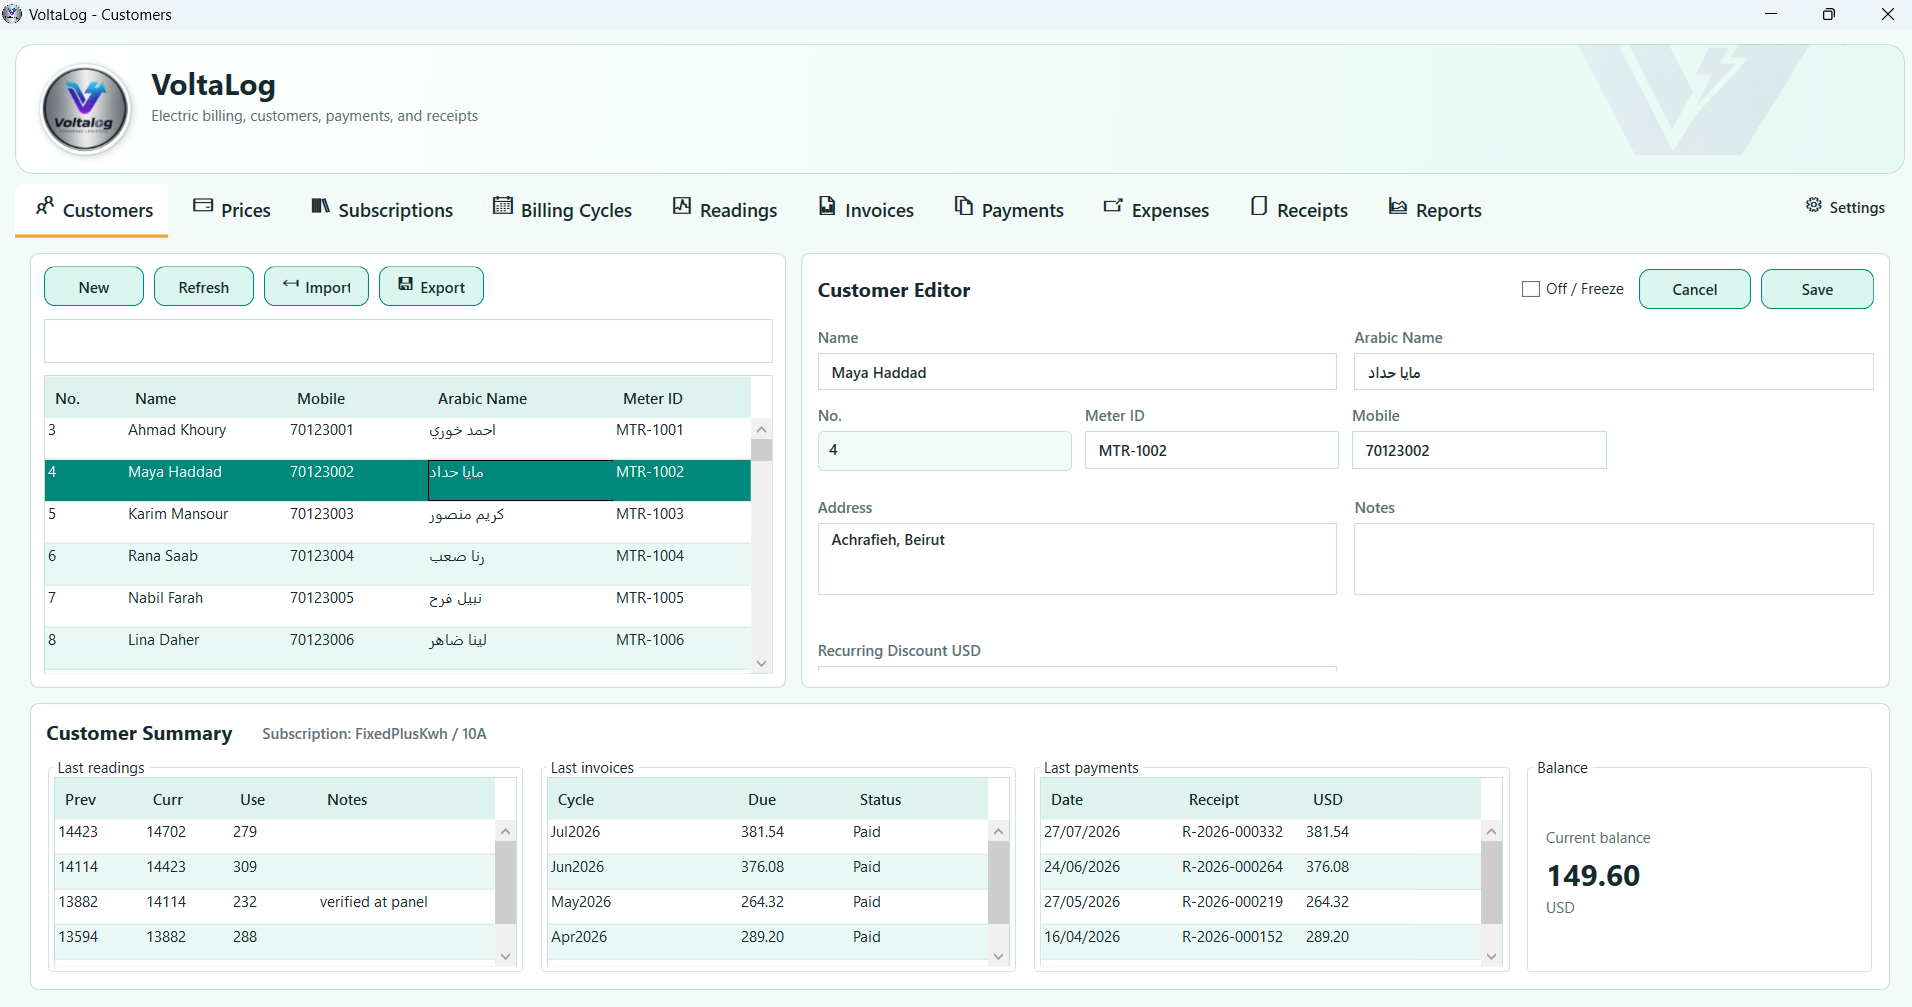
Task: Cancel the customer edit
Action: click(1695, 289)
